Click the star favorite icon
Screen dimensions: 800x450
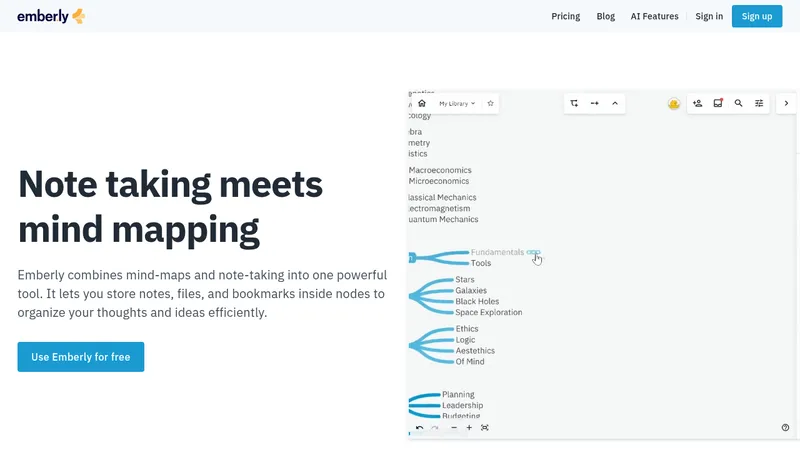490,104
